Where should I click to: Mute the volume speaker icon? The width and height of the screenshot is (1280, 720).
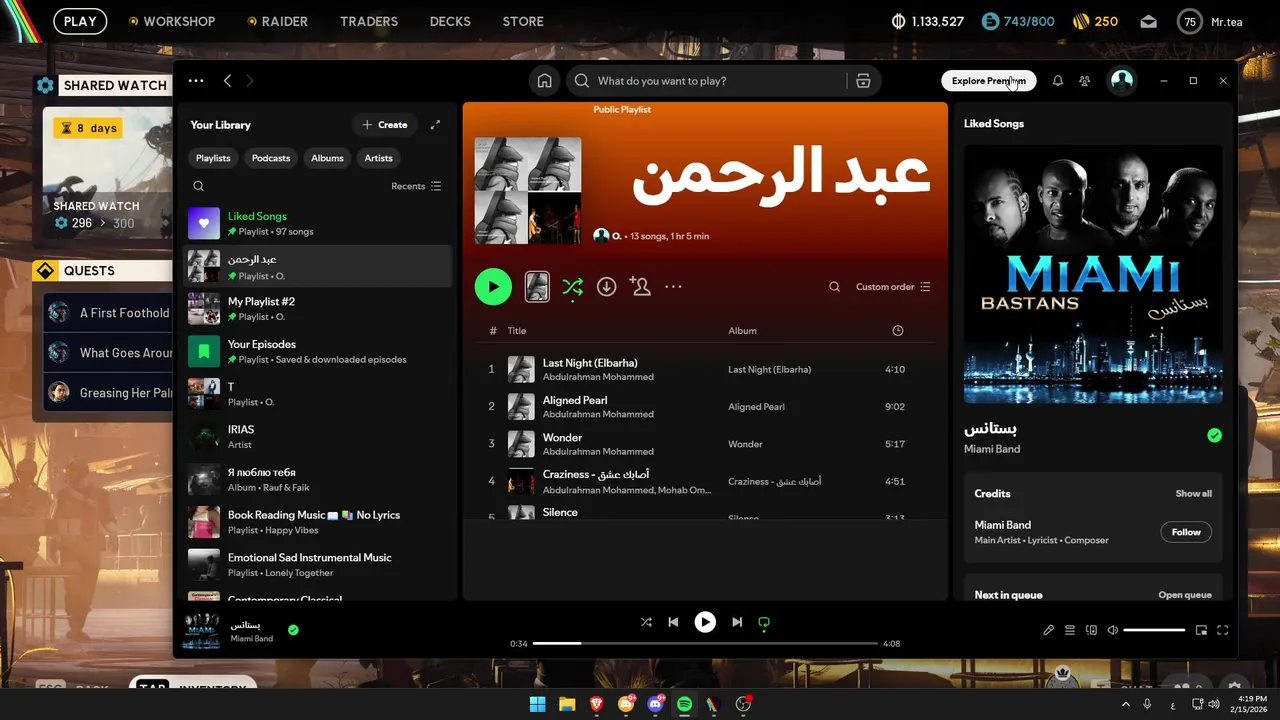1112,630
